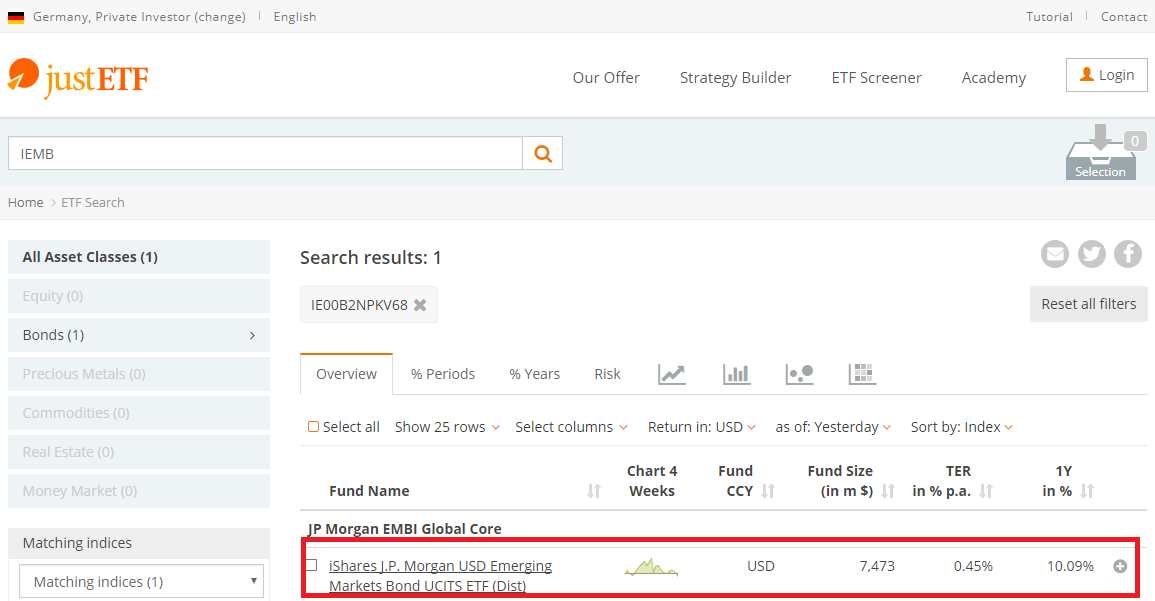Open the heatmap grid view tab
This screenshot has height=601, width=1155.
[x=861, y=374]
